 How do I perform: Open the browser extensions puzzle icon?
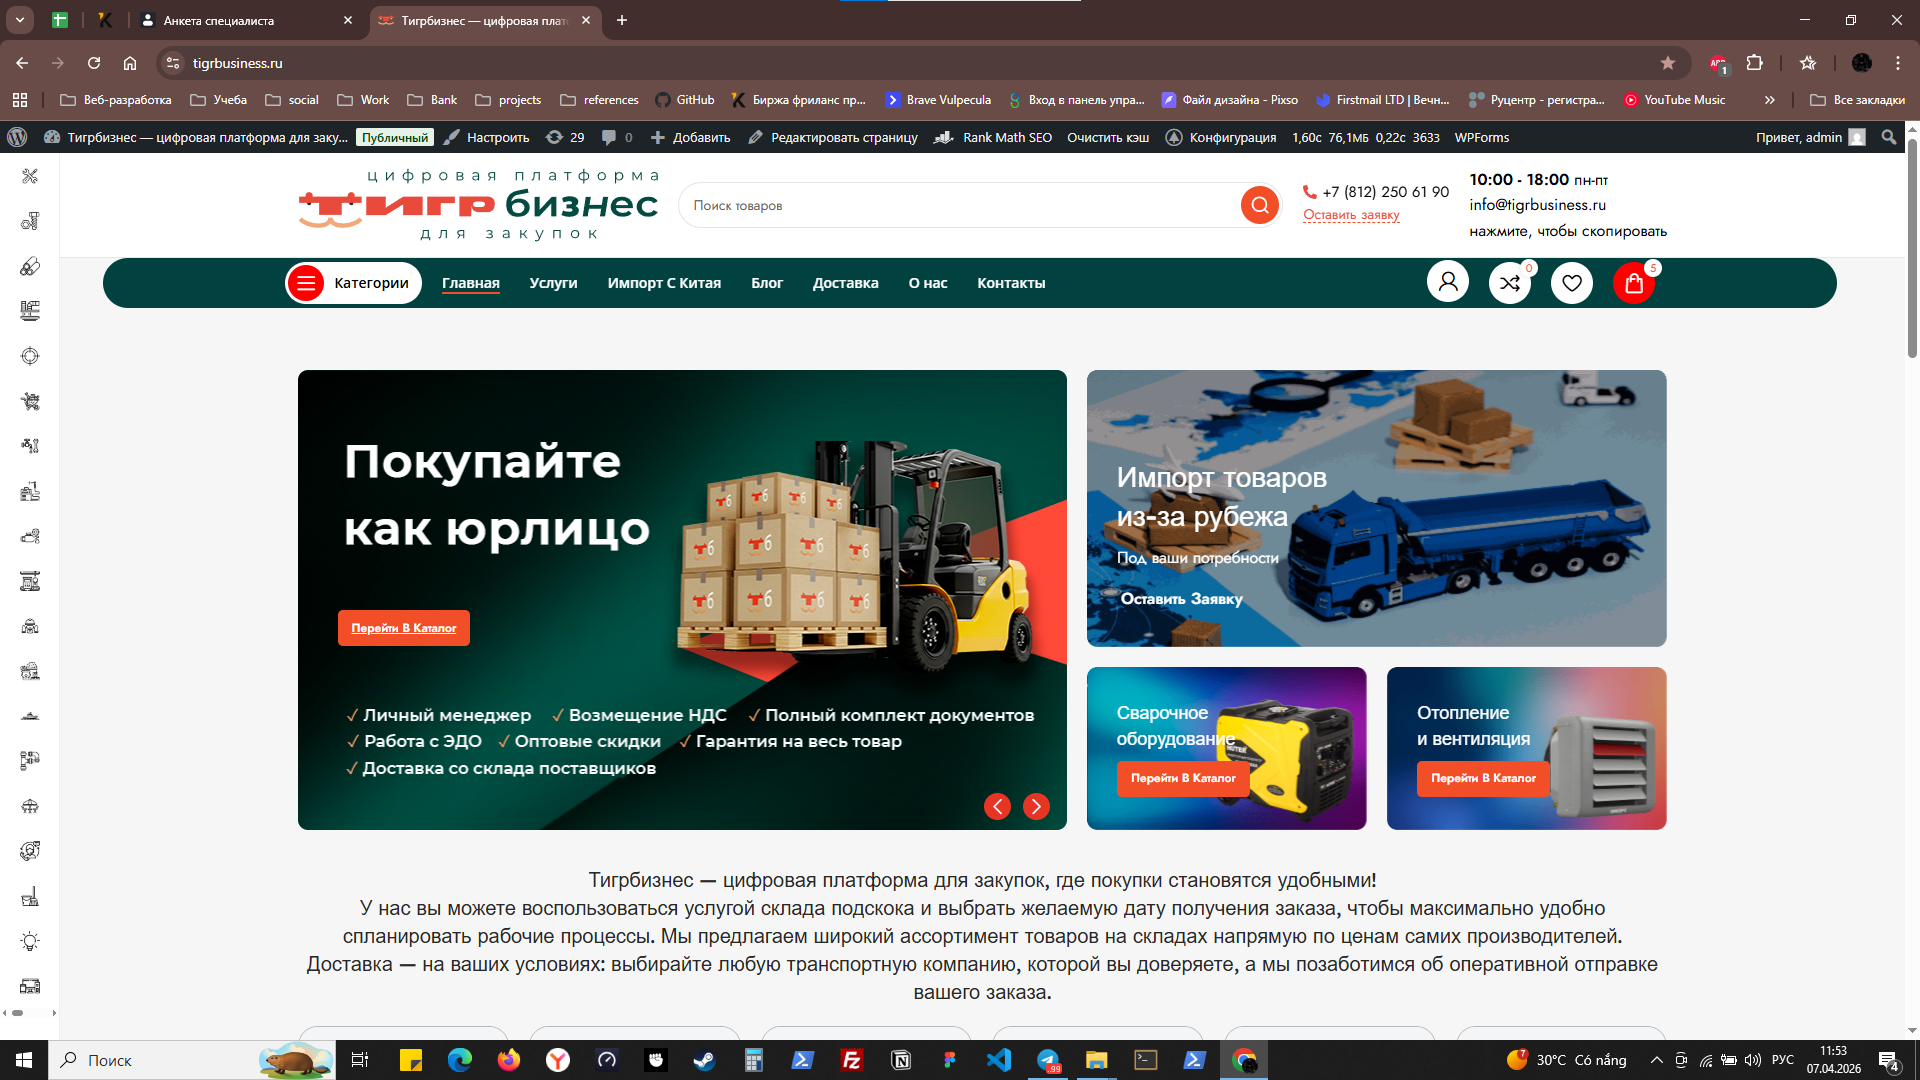(x=1754, y=63)
